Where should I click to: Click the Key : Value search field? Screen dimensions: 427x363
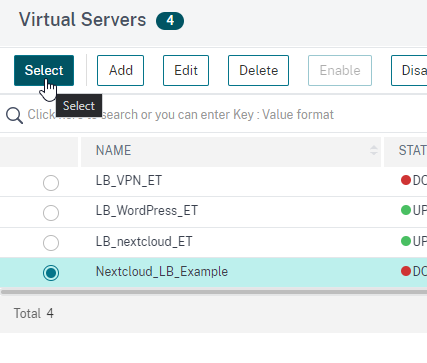tap(213, 115)
